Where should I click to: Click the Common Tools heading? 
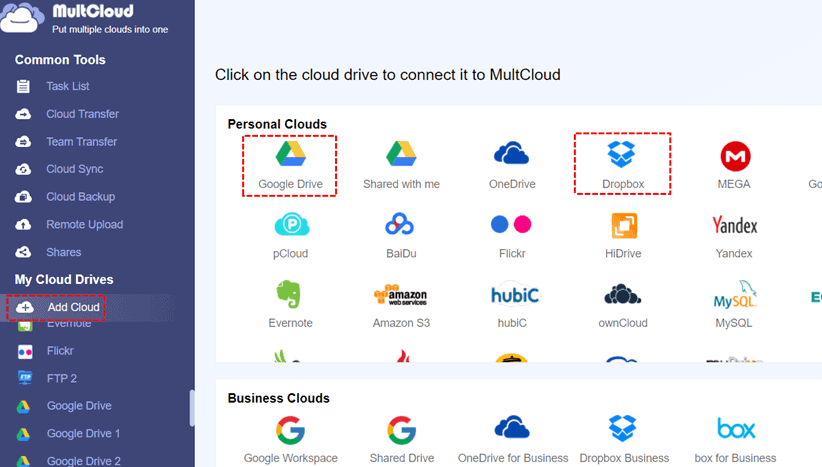[60, 60]
